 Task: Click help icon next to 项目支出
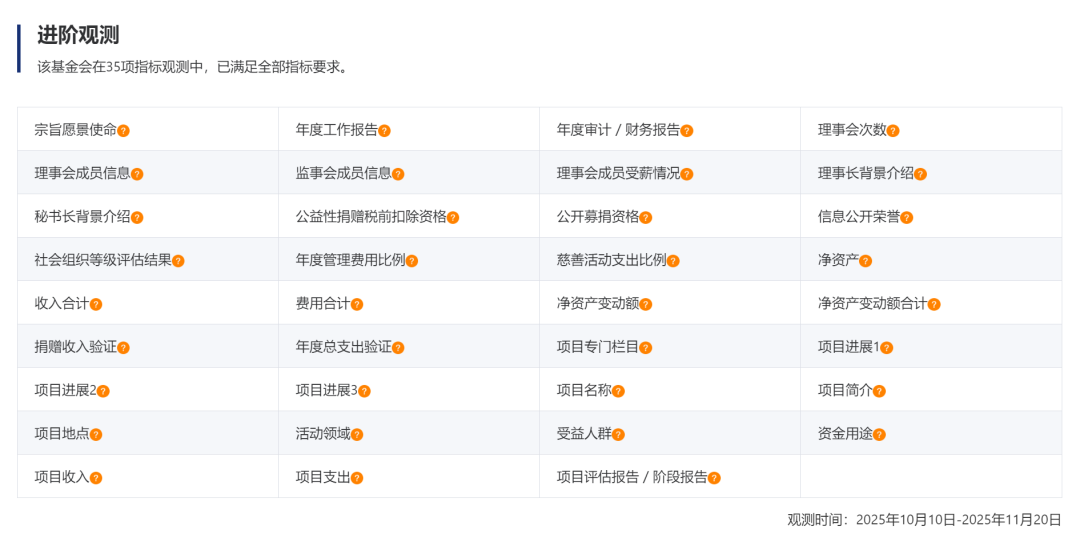pyautogui.click(x=357, y=478)
